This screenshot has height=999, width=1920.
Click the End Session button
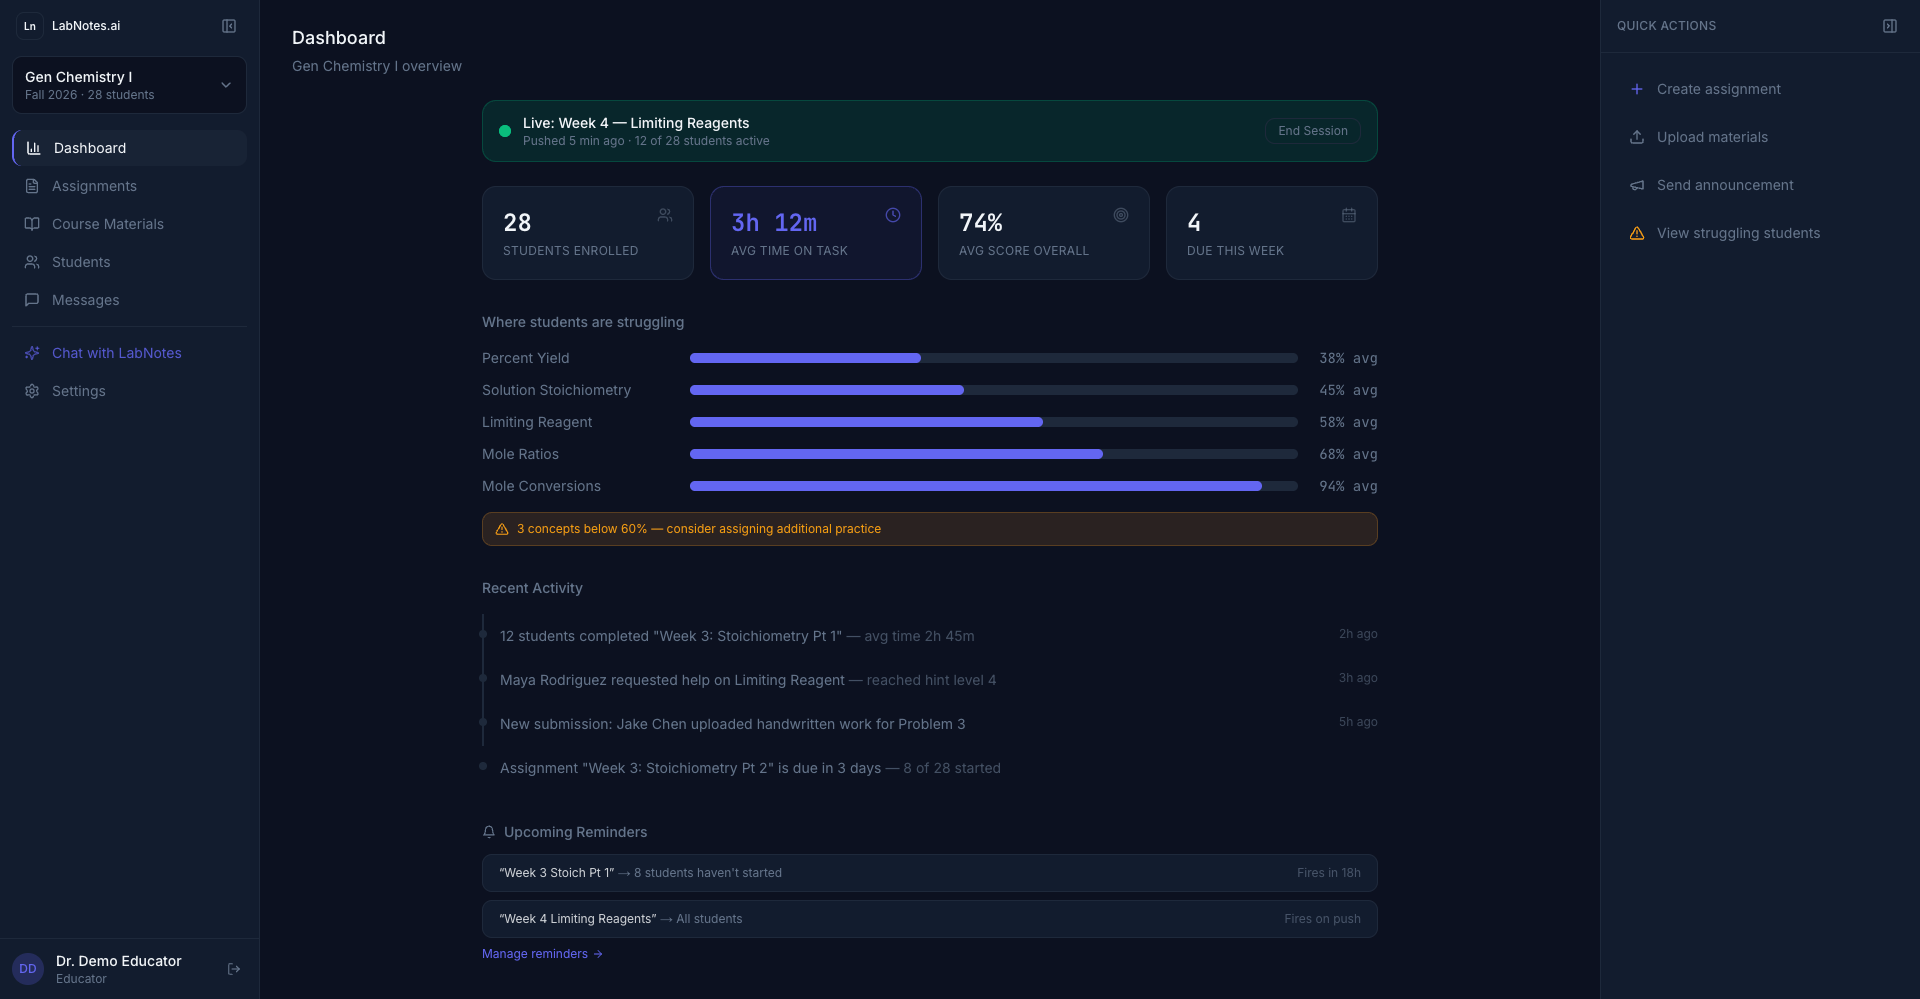pos(1312,130)
